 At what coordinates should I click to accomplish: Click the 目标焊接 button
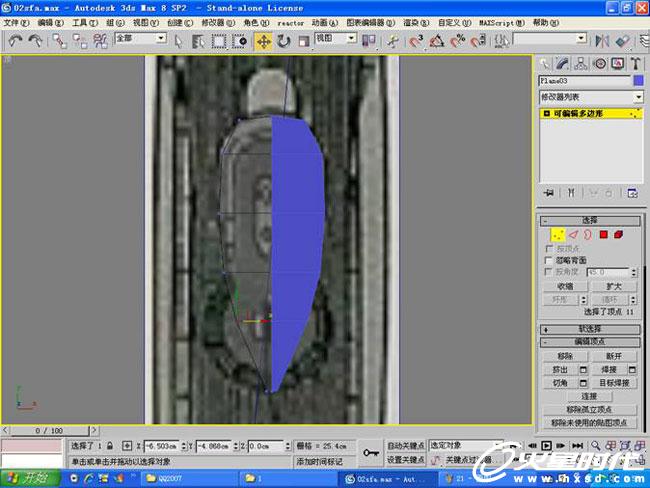click(x=614, y=383)
